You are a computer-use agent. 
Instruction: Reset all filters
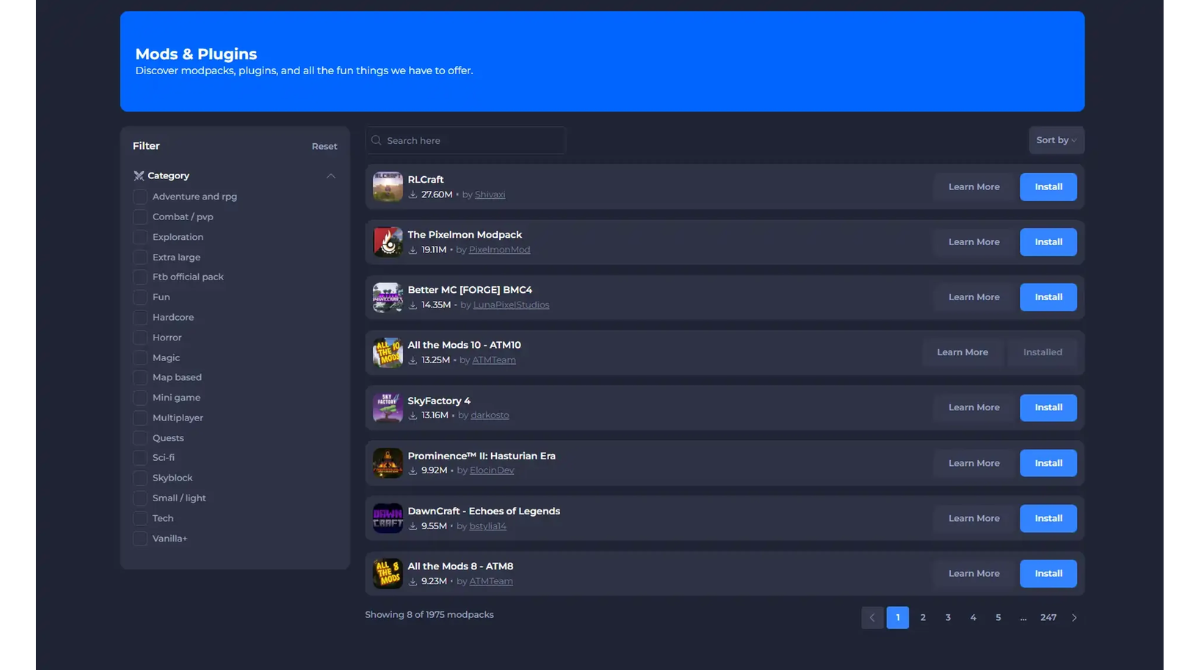point(324,146)
